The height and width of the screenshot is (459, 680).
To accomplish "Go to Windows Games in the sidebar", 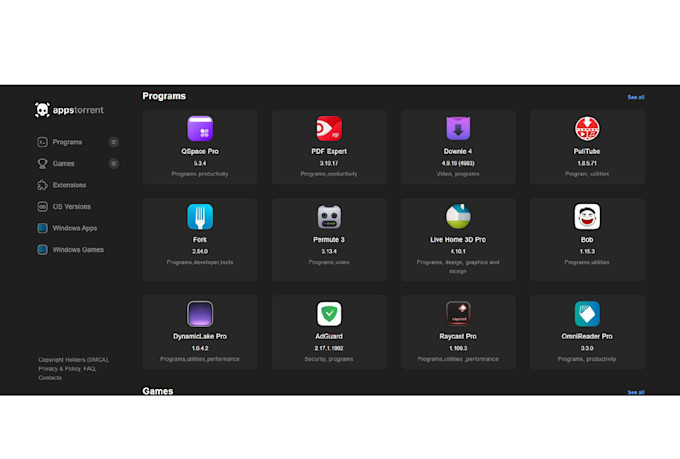I will pyautogui.click(x=78, y=249).
